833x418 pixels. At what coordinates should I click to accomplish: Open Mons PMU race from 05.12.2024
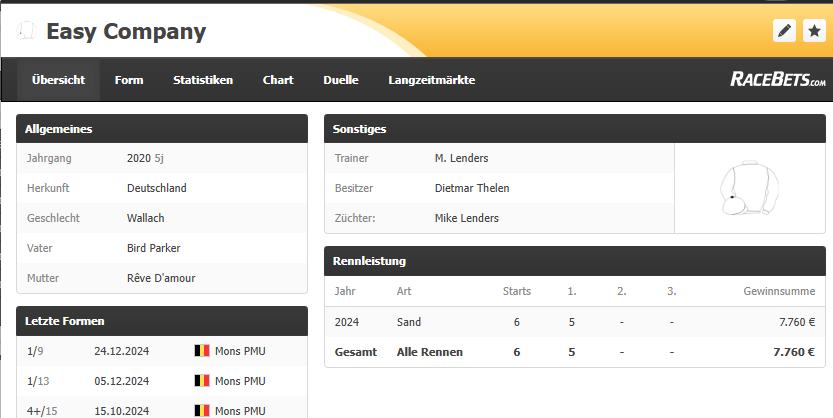pyautogui.click(x=240, y=381)
